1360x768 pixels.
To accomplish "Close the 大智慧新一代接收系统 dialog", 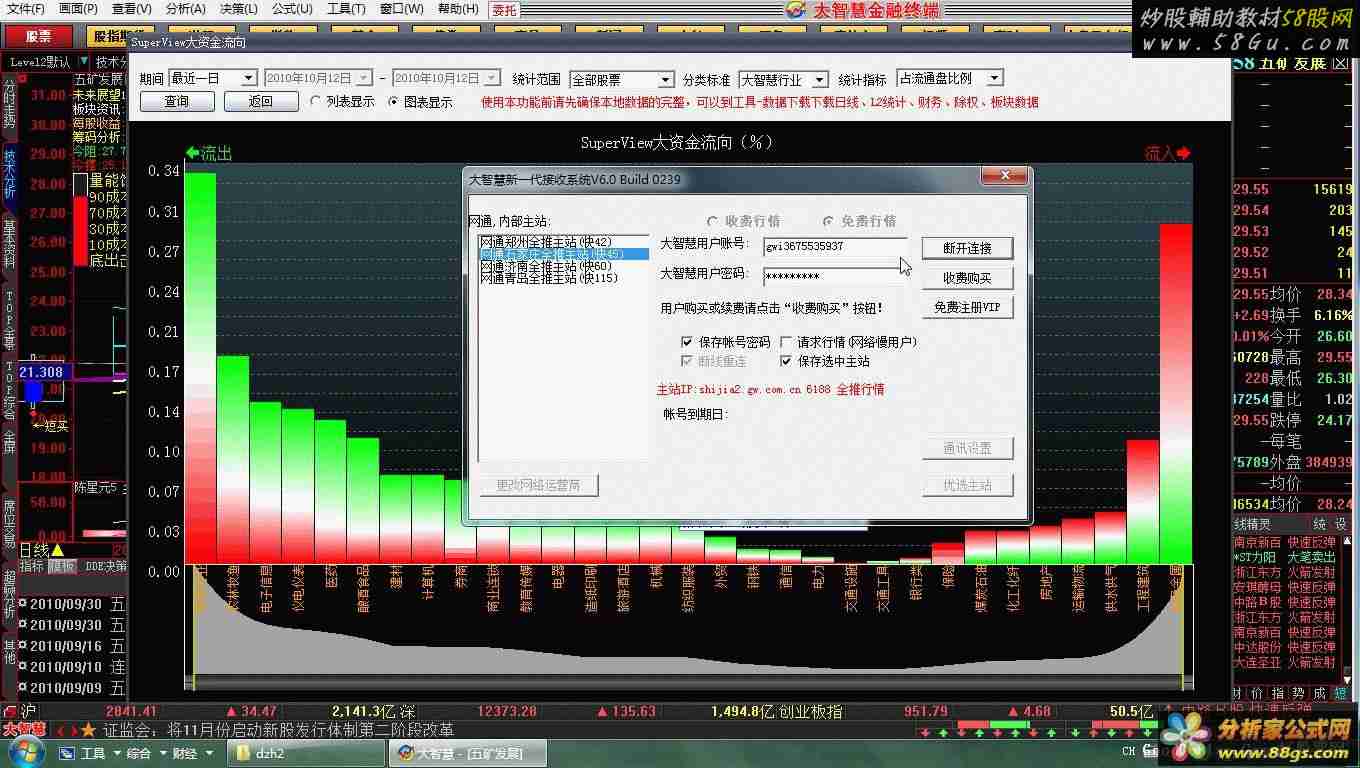I will (1004, 177).
